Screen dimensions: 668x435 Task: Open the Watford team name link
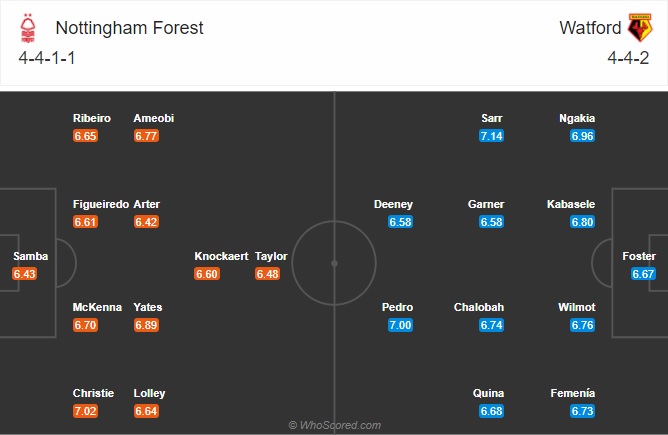click(590, 28)
